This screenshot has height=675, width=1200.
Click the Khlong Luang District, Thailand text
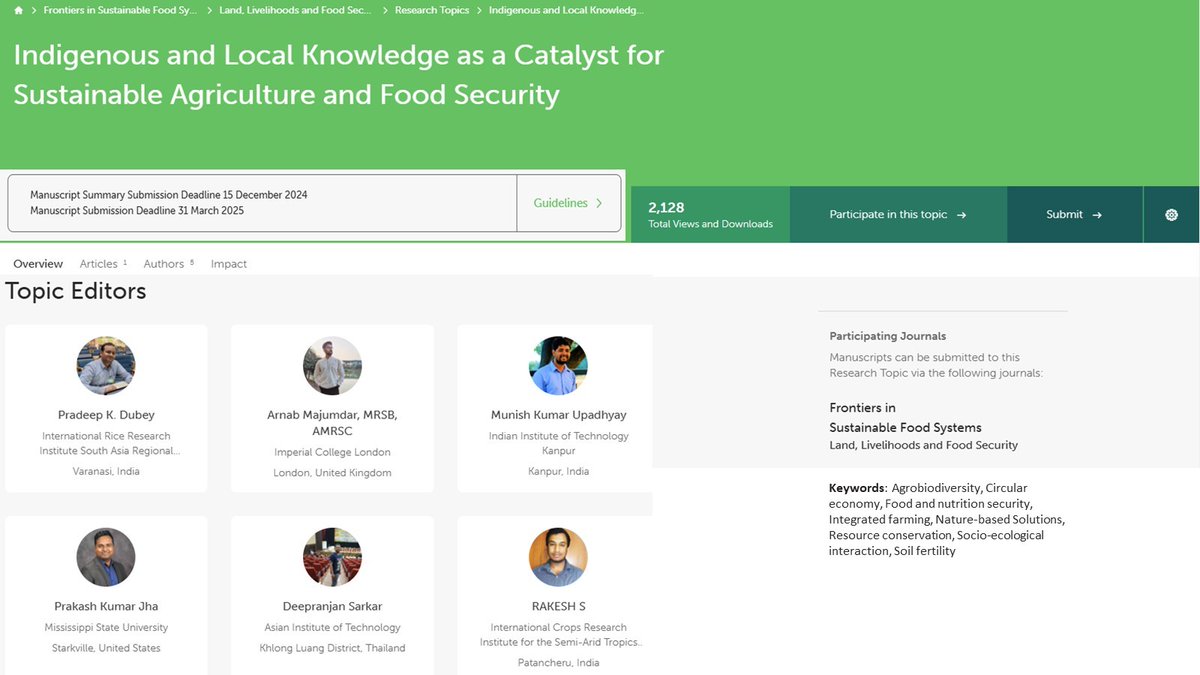[333, 648]
